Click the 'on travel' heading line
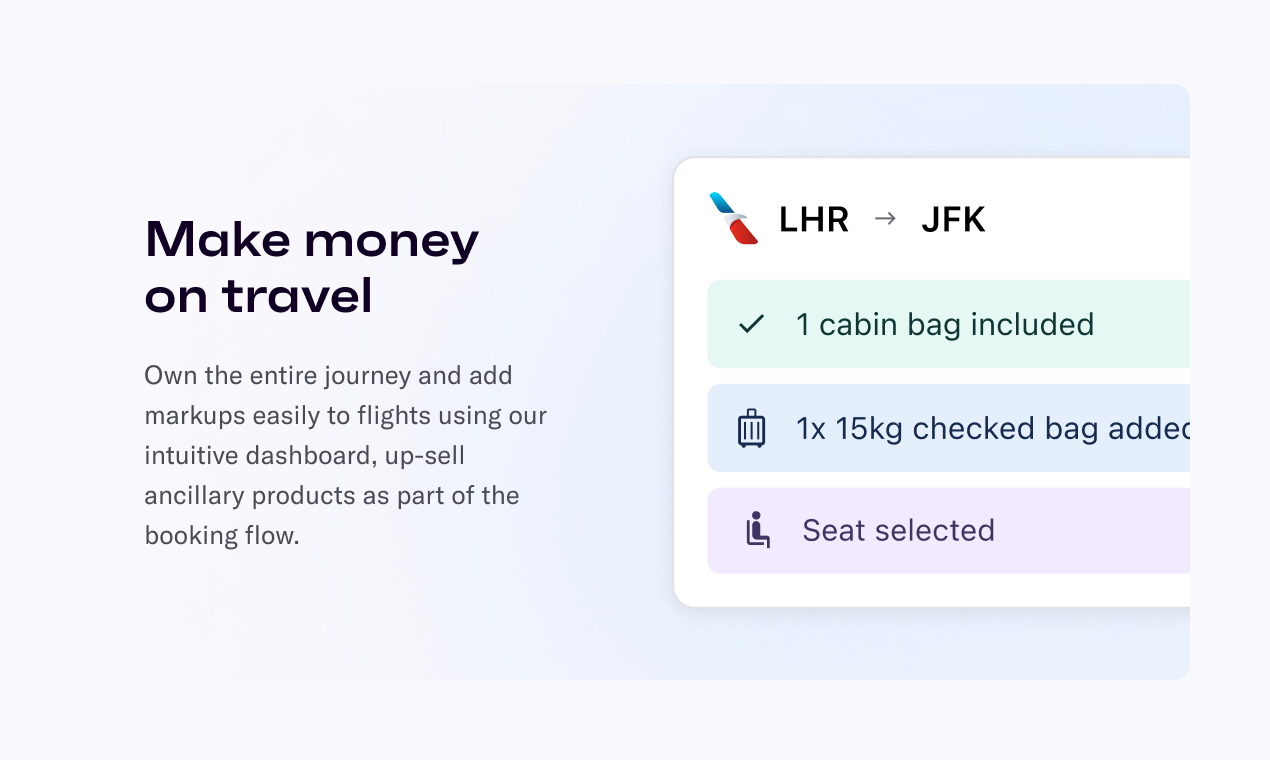Screen dimensions: 1270x760 click(x=259, y=296)
